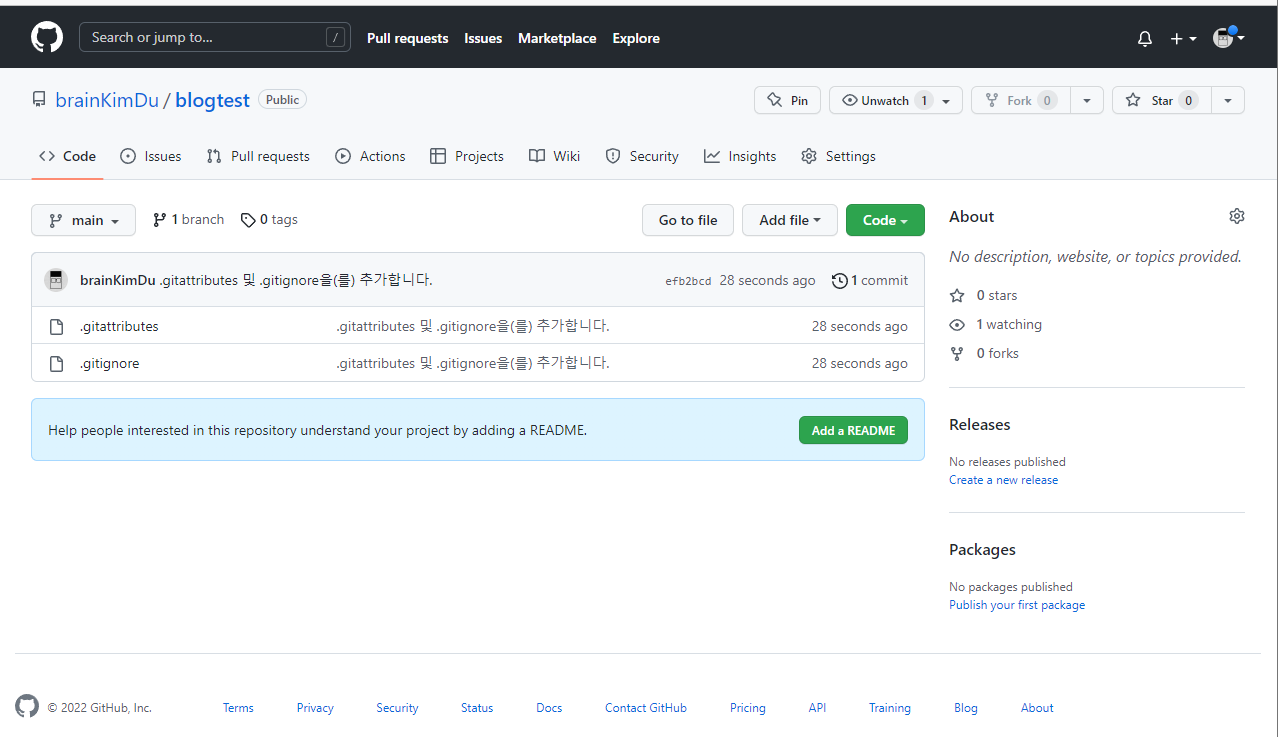Open the user avatar menu
The height and width of the screenshot is (737, 1278).
[x=1228, y=38]
